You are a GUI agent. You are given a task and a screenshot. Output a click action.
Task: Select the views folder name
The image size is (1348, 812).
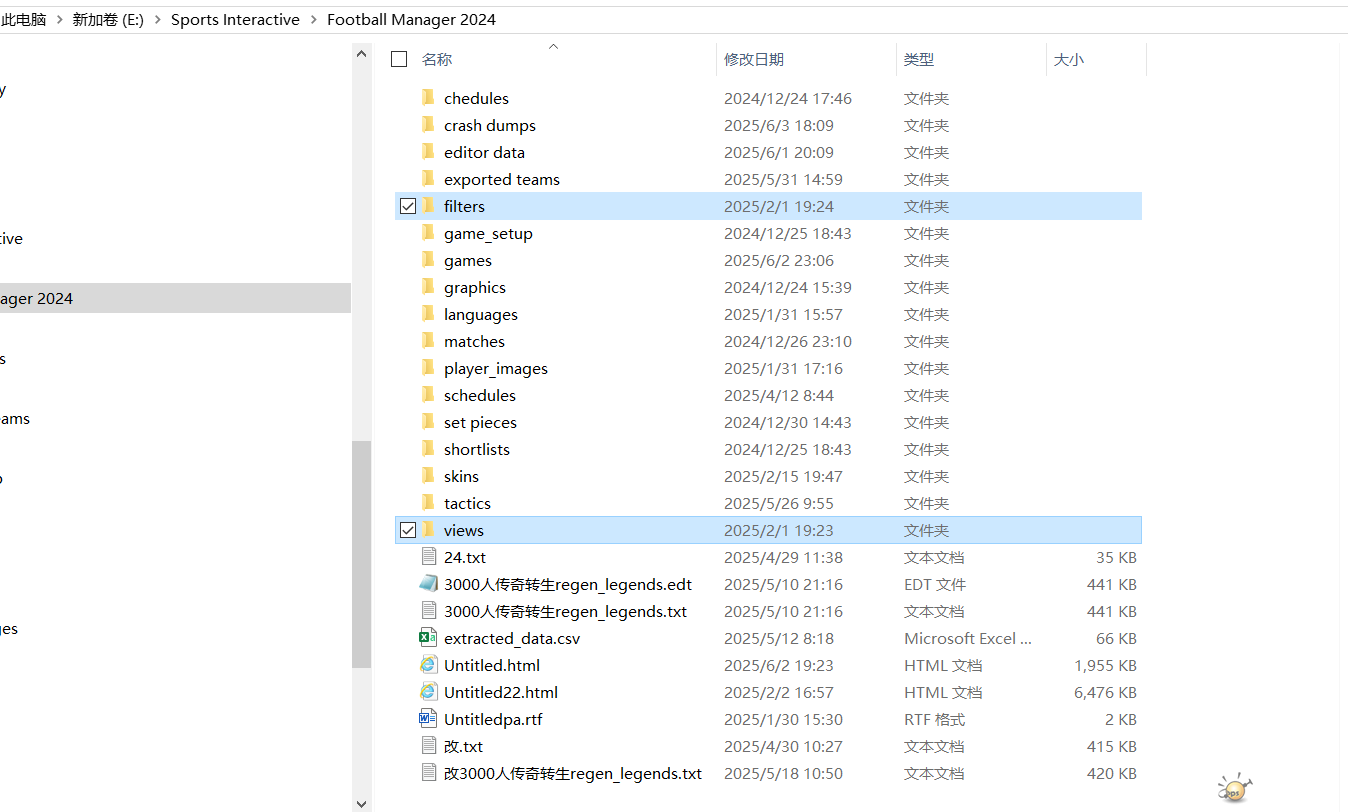click(x=464, y=530)
